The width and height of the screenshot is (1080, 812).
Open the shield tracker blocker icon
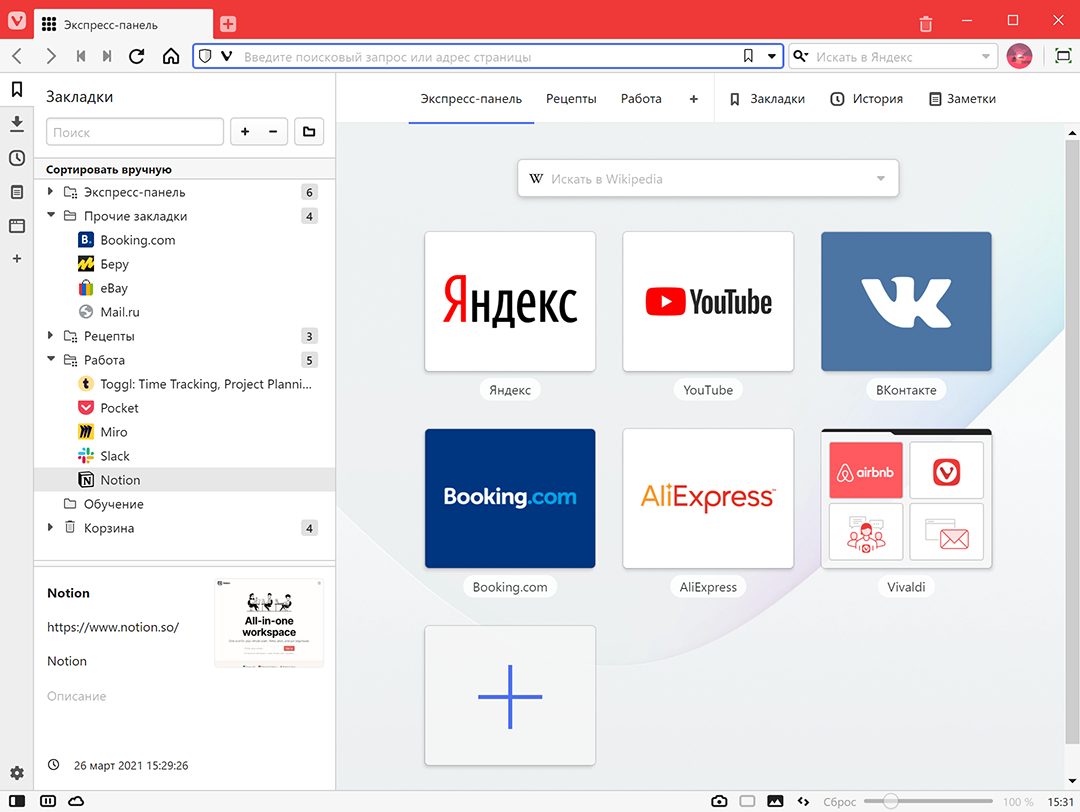point(205,56)
